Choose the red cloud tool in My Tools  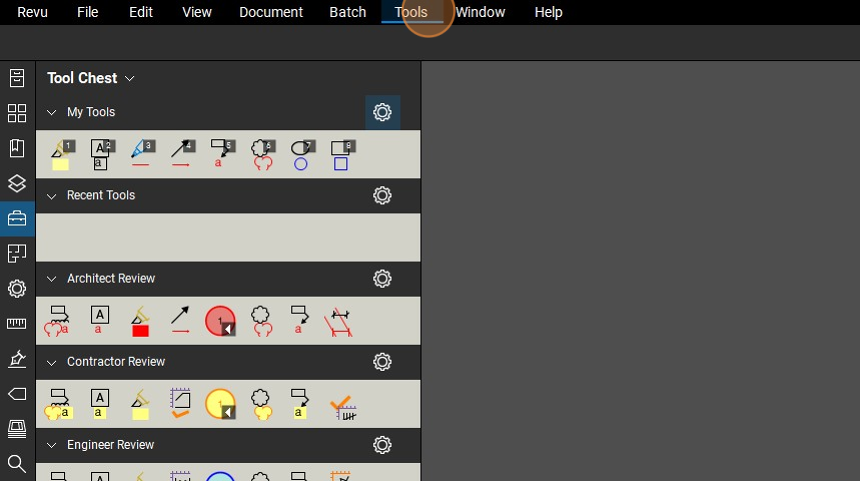point(261,155)
